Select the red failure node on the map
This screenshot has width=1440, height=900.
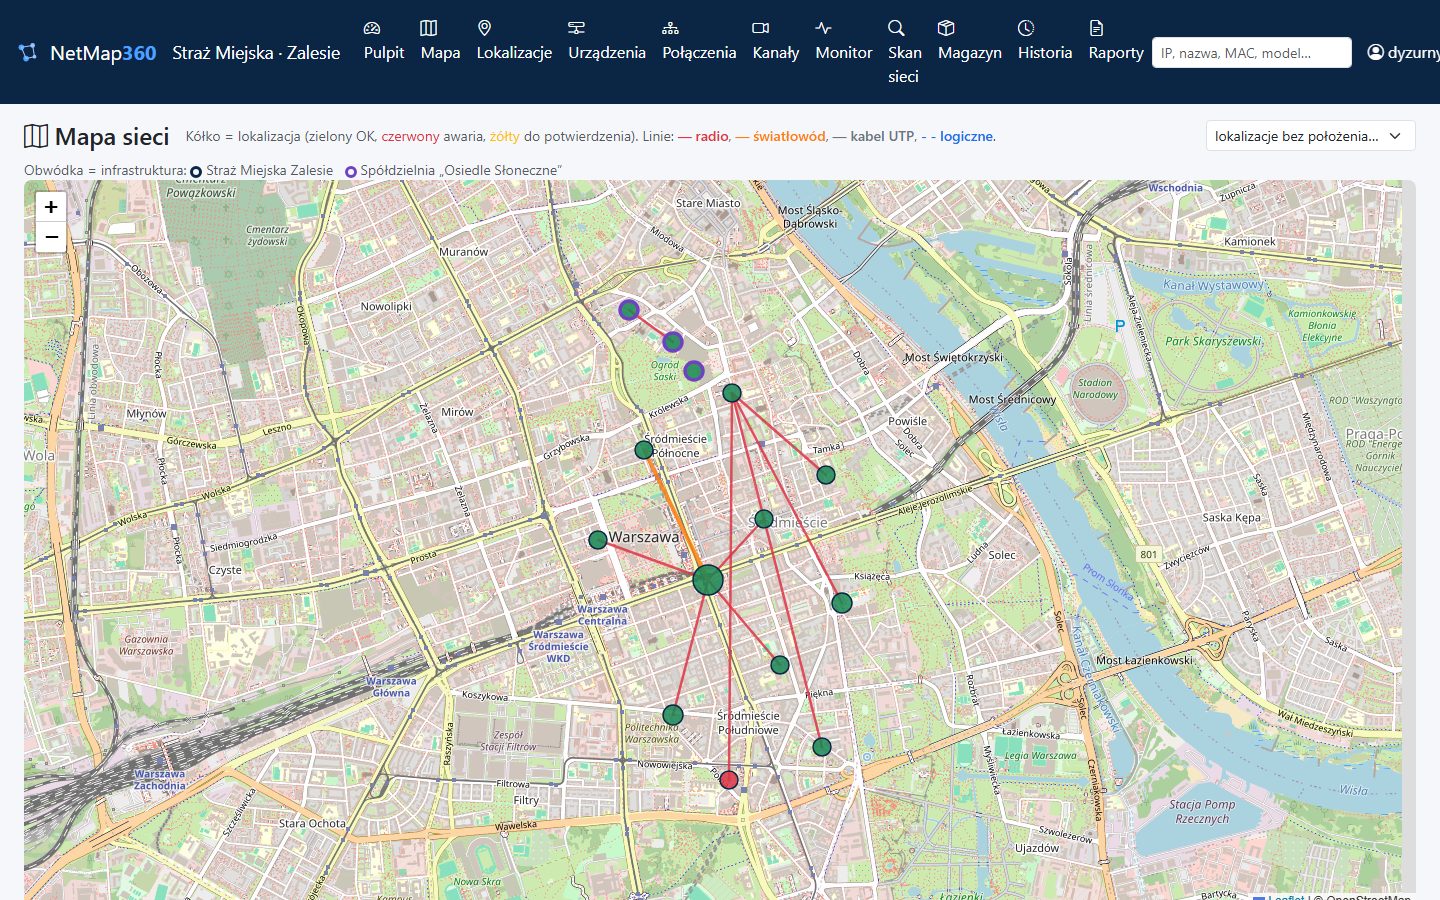[x=729, y=780]
